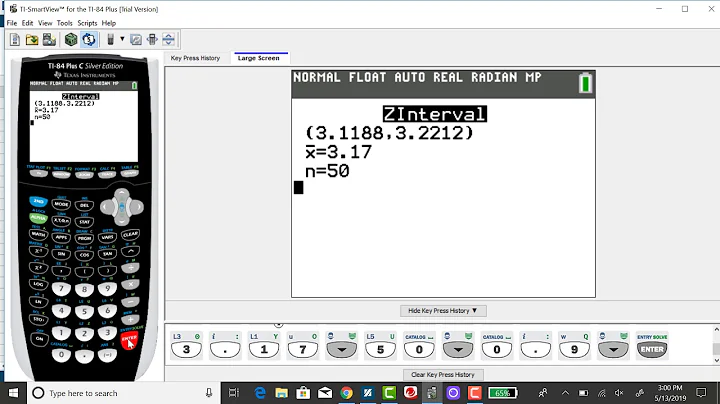The width and height of the screenshot is (720, 404).
Task: Click the ON key on calculator
Action: (39, 339)
